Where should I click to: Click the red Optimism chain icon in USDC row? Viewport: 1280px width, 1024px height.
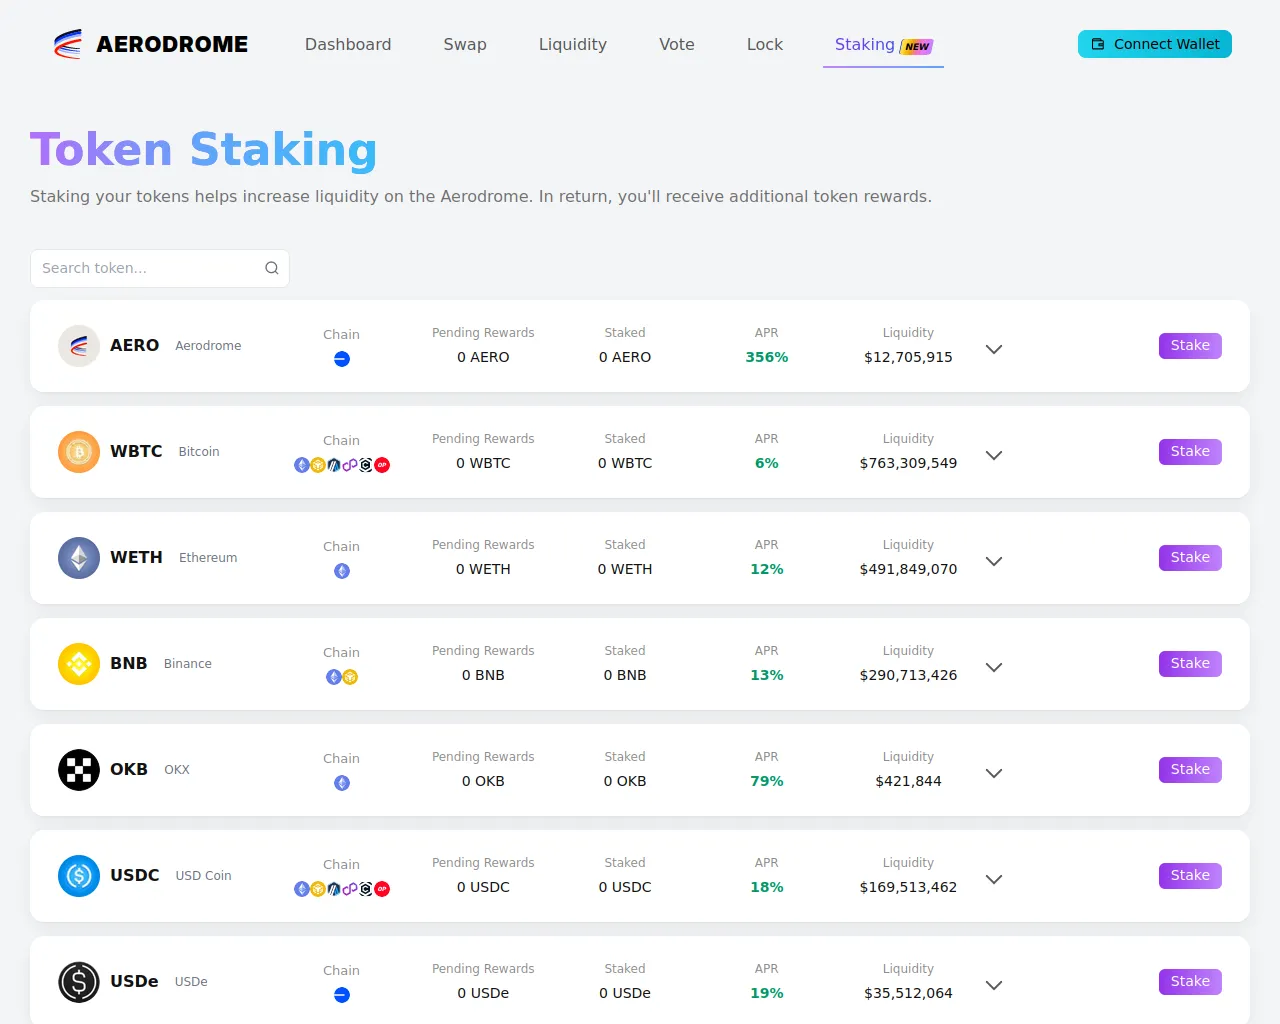[382, 889]
